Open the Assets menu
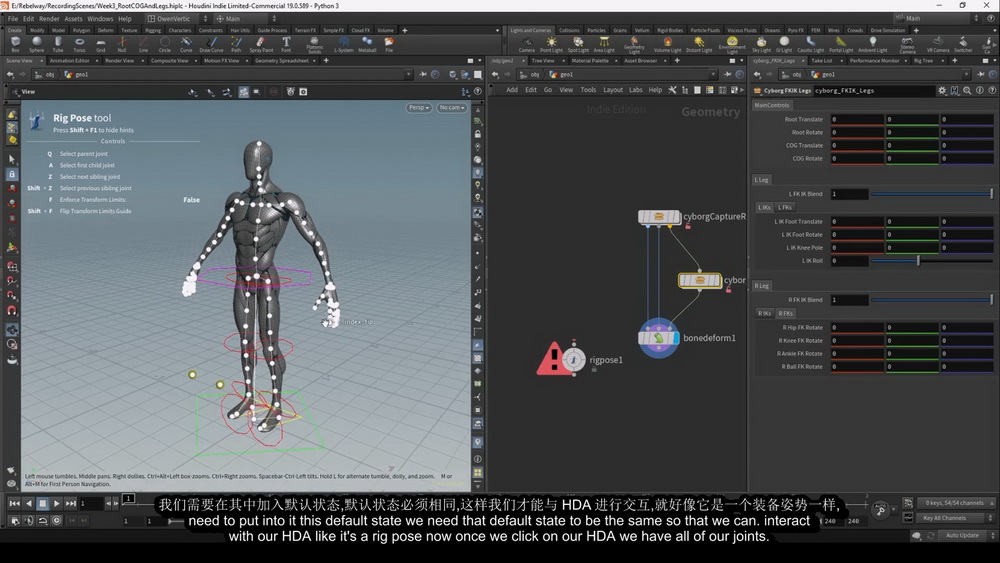This screenshot has width=1000, height=563. click(x=73, y=18)
